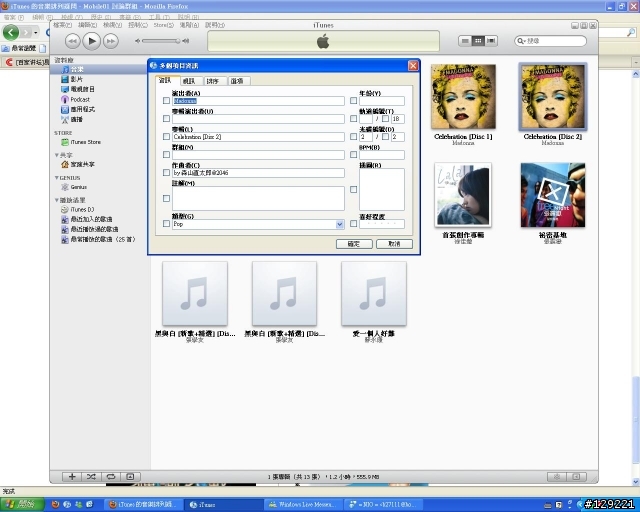Select the Music library in the sidebar

[98, 69]
